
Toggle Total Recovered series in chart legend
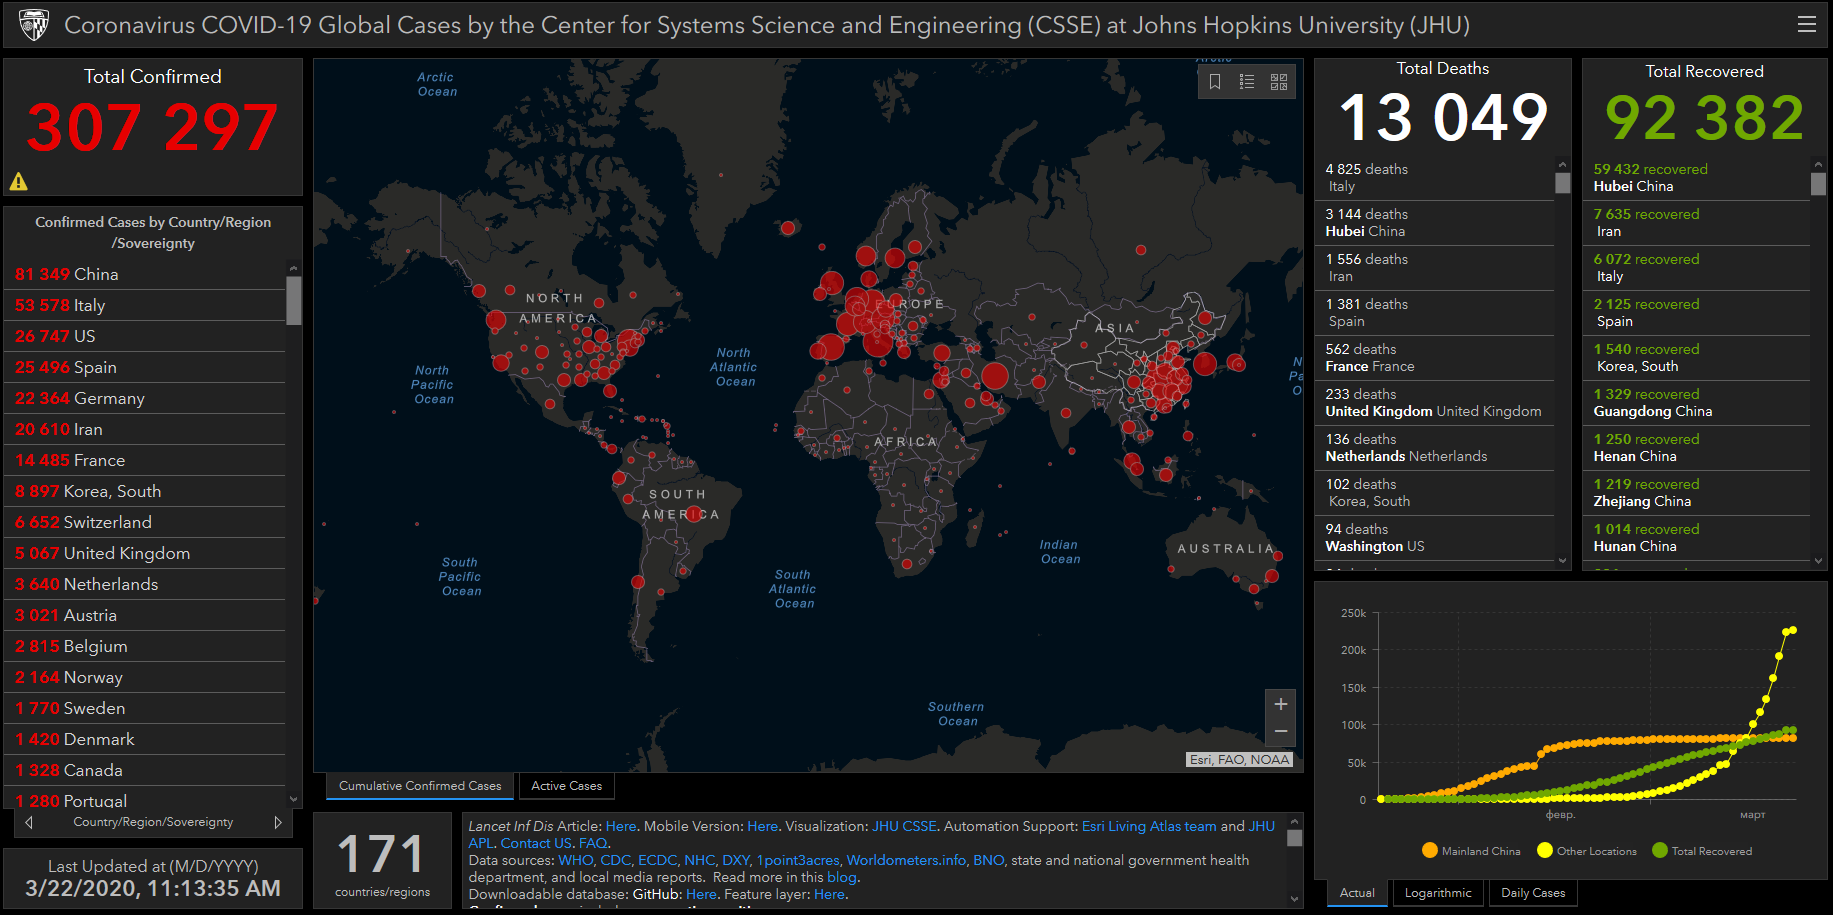[1702, 851]
